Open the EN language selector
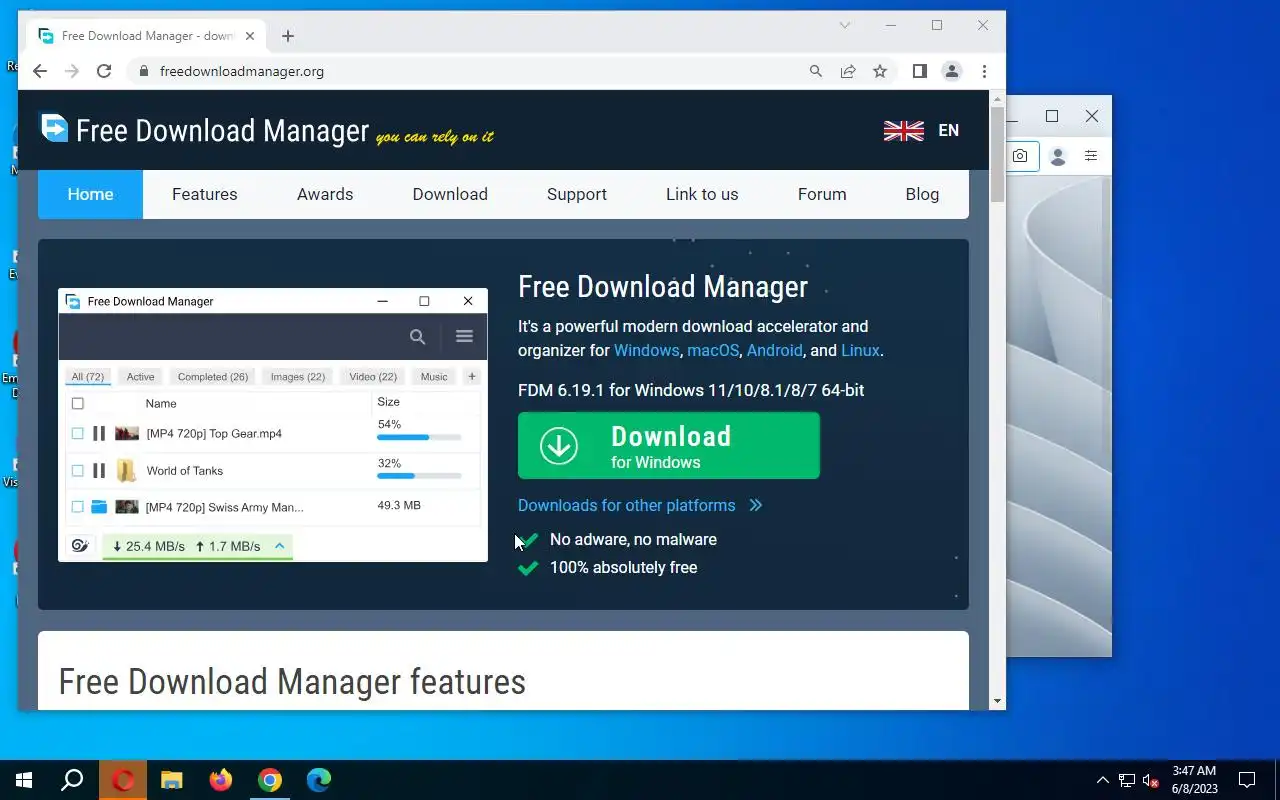 (949, 131)
